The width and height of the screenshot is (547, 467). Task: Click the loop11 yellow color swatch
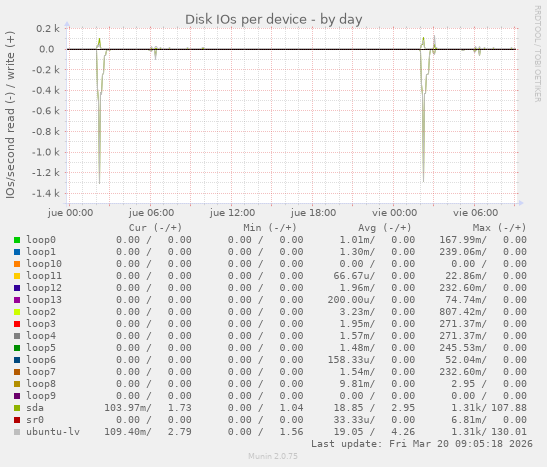pos(17,276)
